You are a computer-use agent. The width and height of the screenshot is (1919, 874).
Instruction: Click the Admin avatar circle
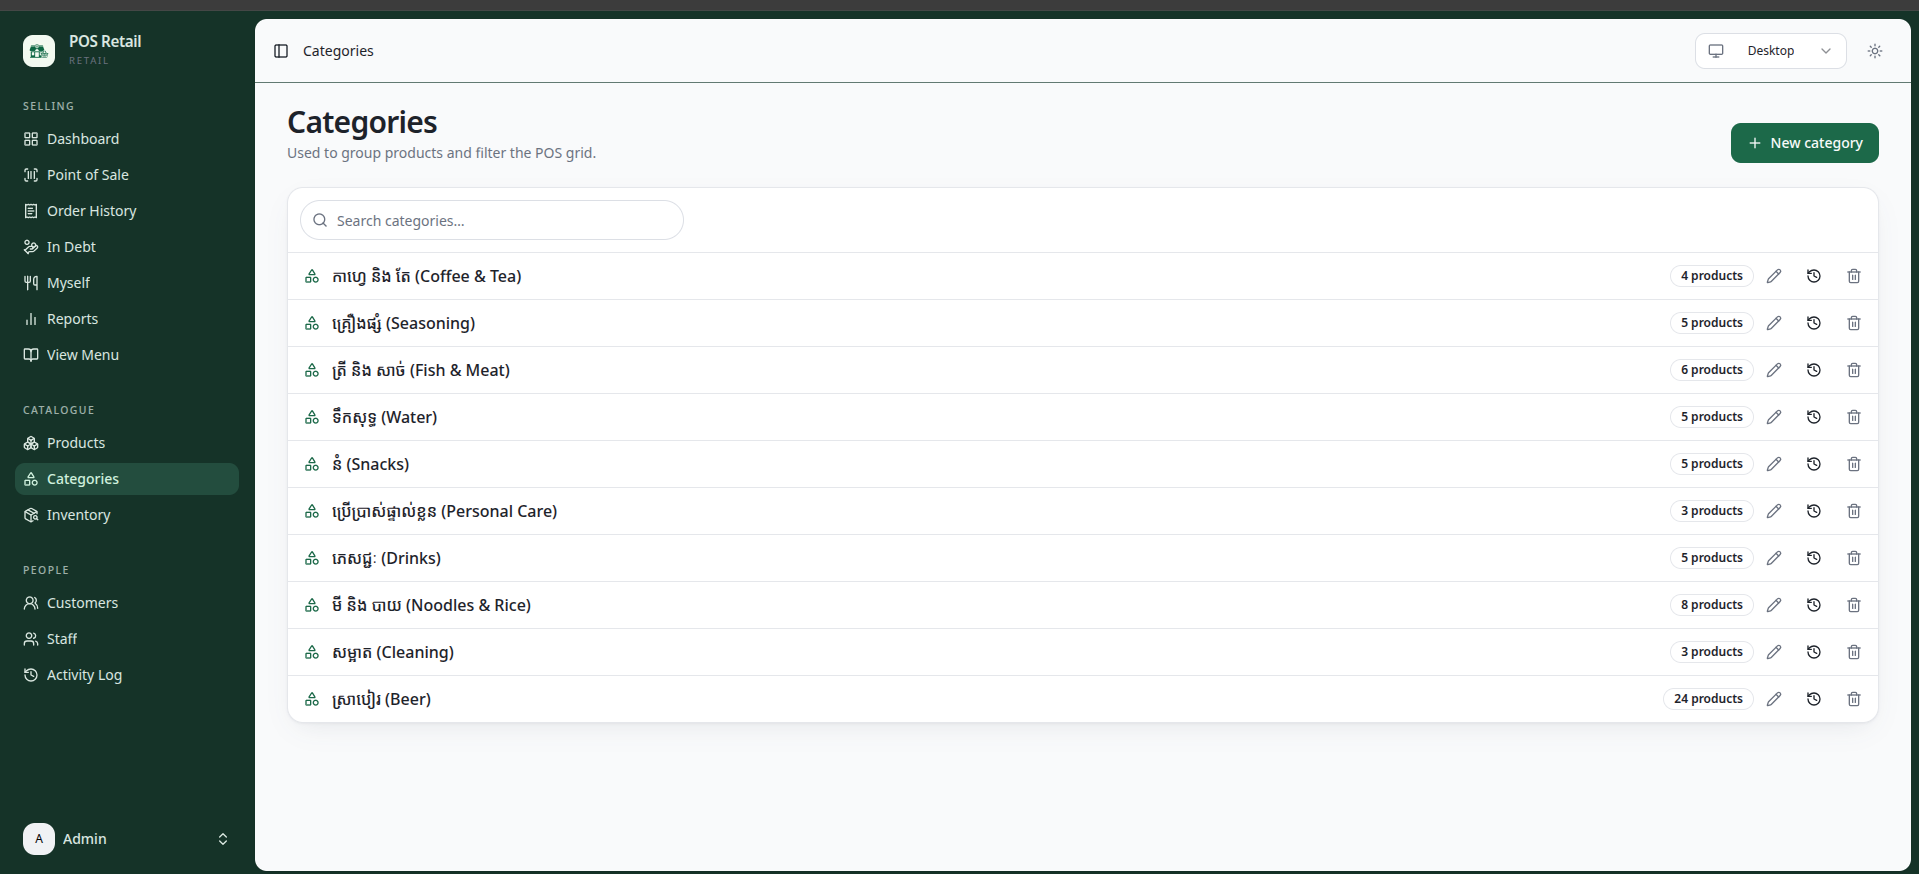tap(39, 839)
